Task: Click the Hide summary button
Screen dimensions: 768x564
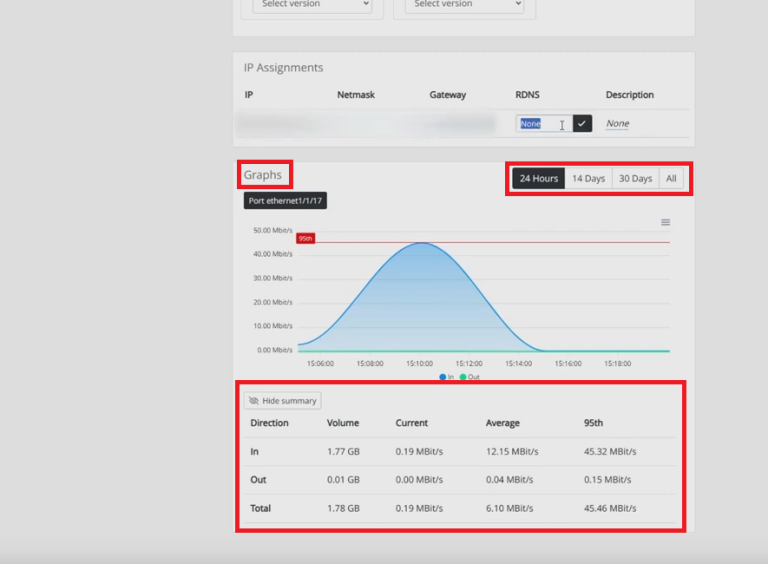Action: tap(283, 401)
